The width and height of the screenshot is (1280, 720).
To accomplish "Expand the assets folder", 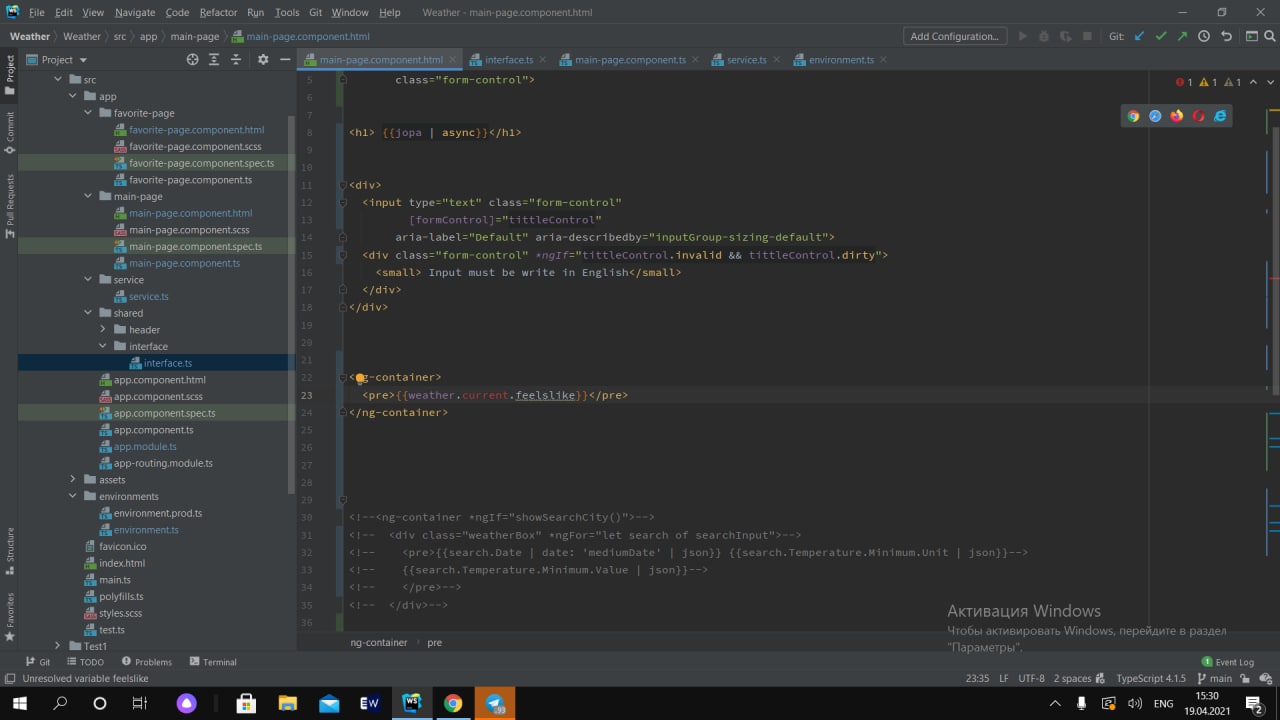I will (x=73, y=480).
